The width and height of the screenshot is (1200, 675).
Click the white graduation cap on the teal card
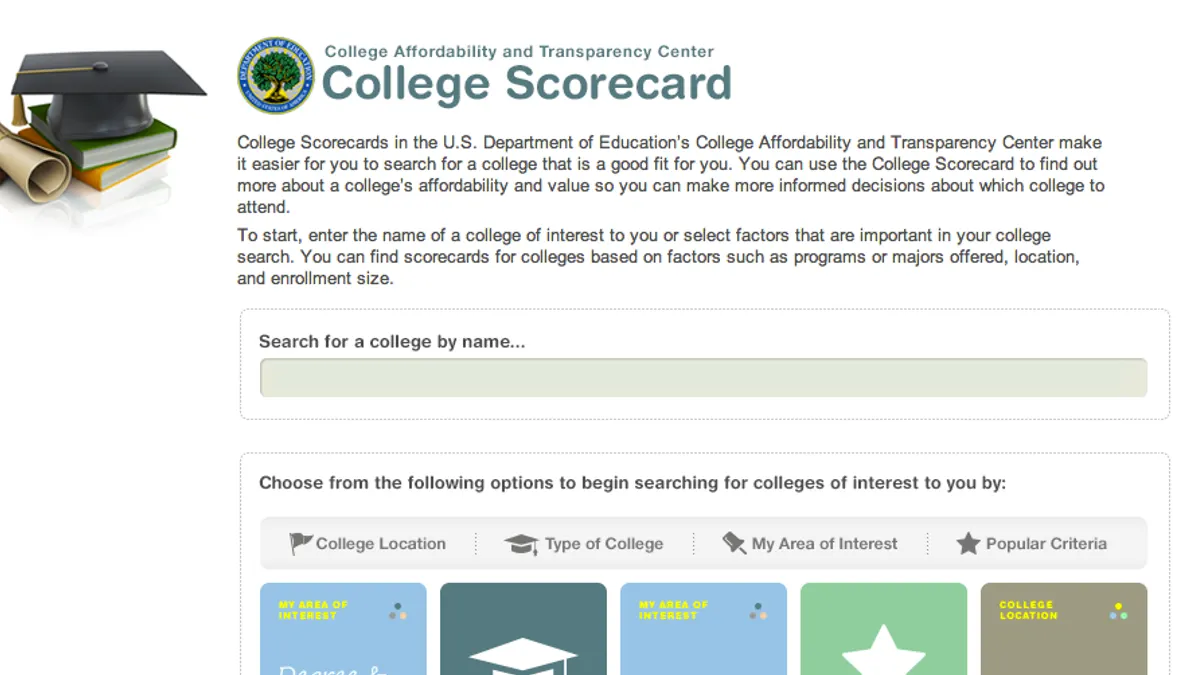tap(523, 655)
